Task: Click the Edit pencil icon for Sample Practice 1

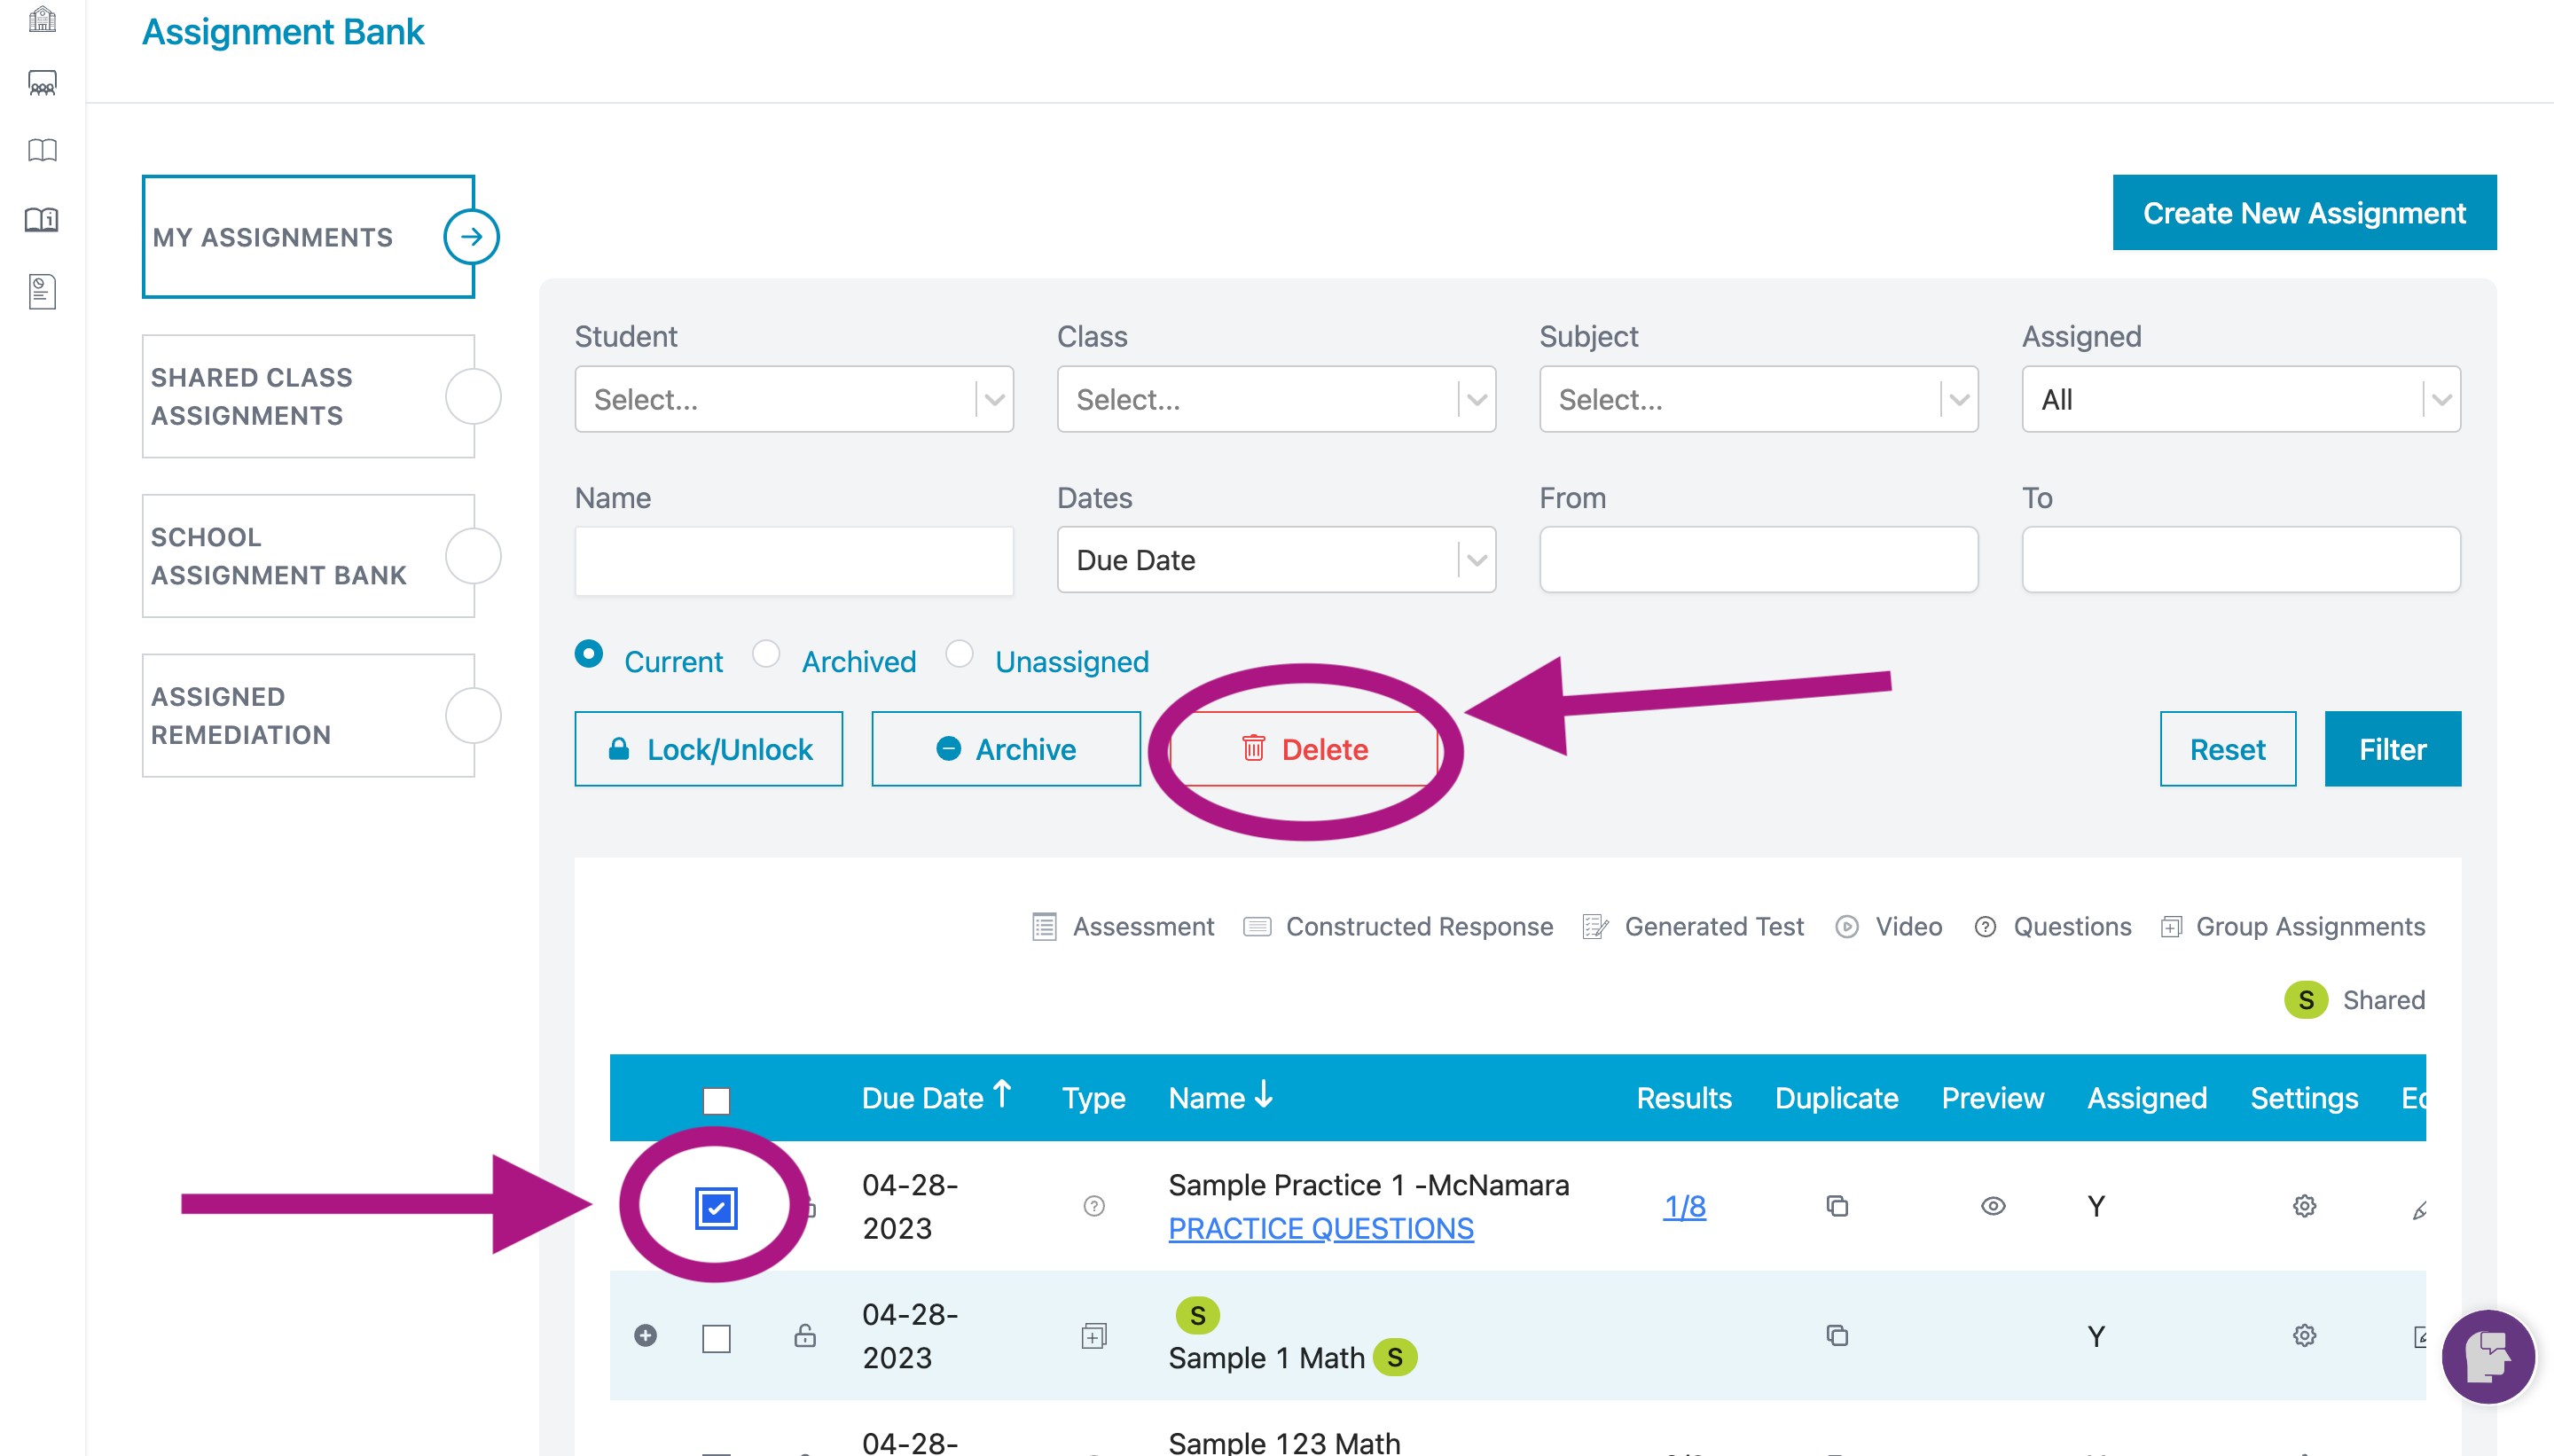Action: point(2419,1207)
